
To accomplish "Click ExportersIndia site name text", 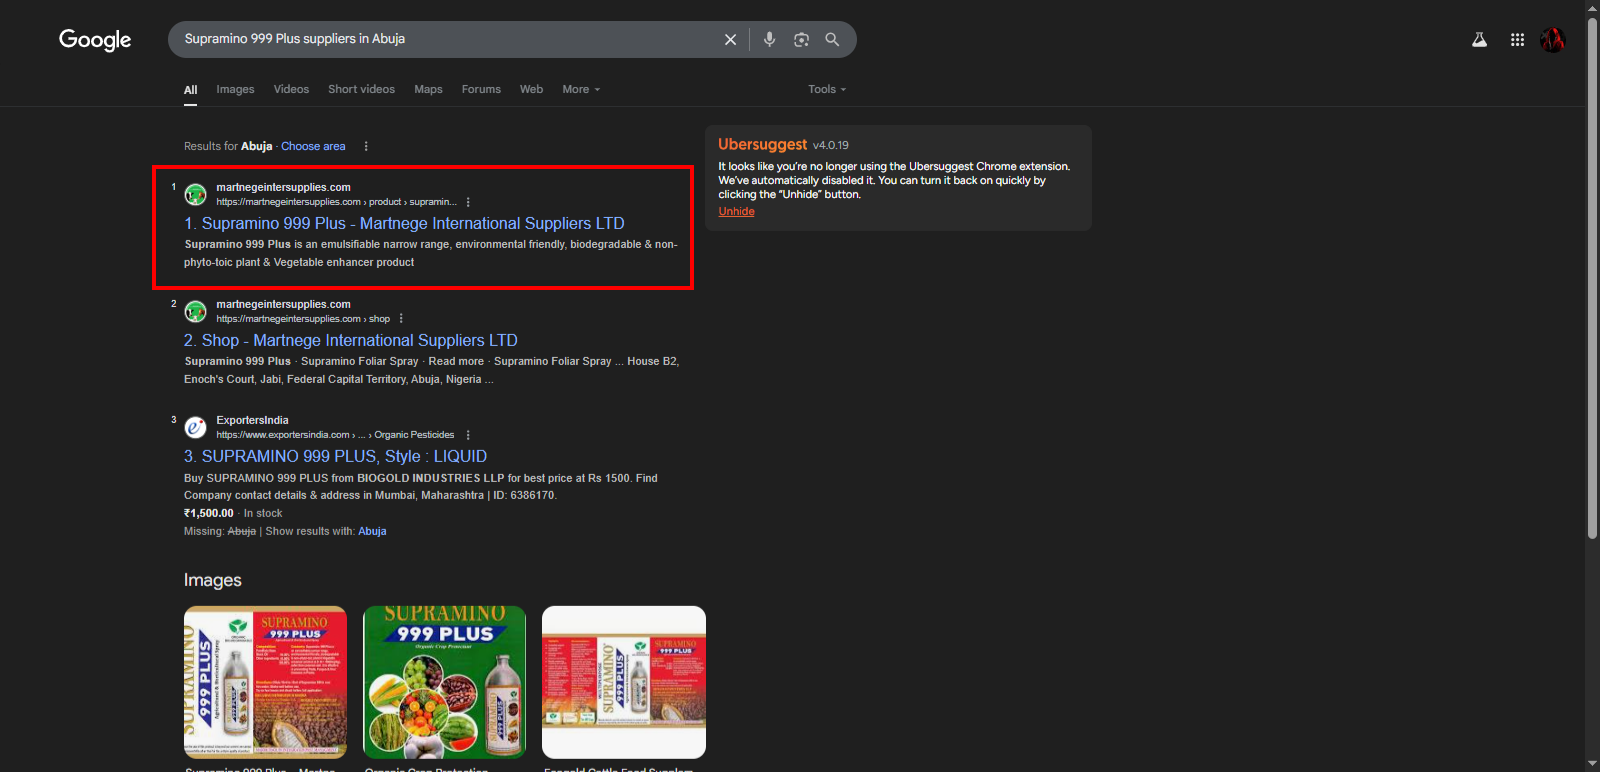I will click(252, 420).
